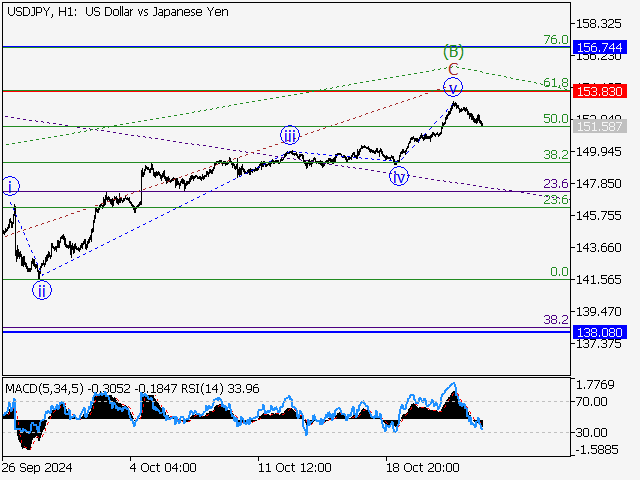Click the 158.325 price axis value
The width and height of the screenshot is (640, 480).
[598, 24]
